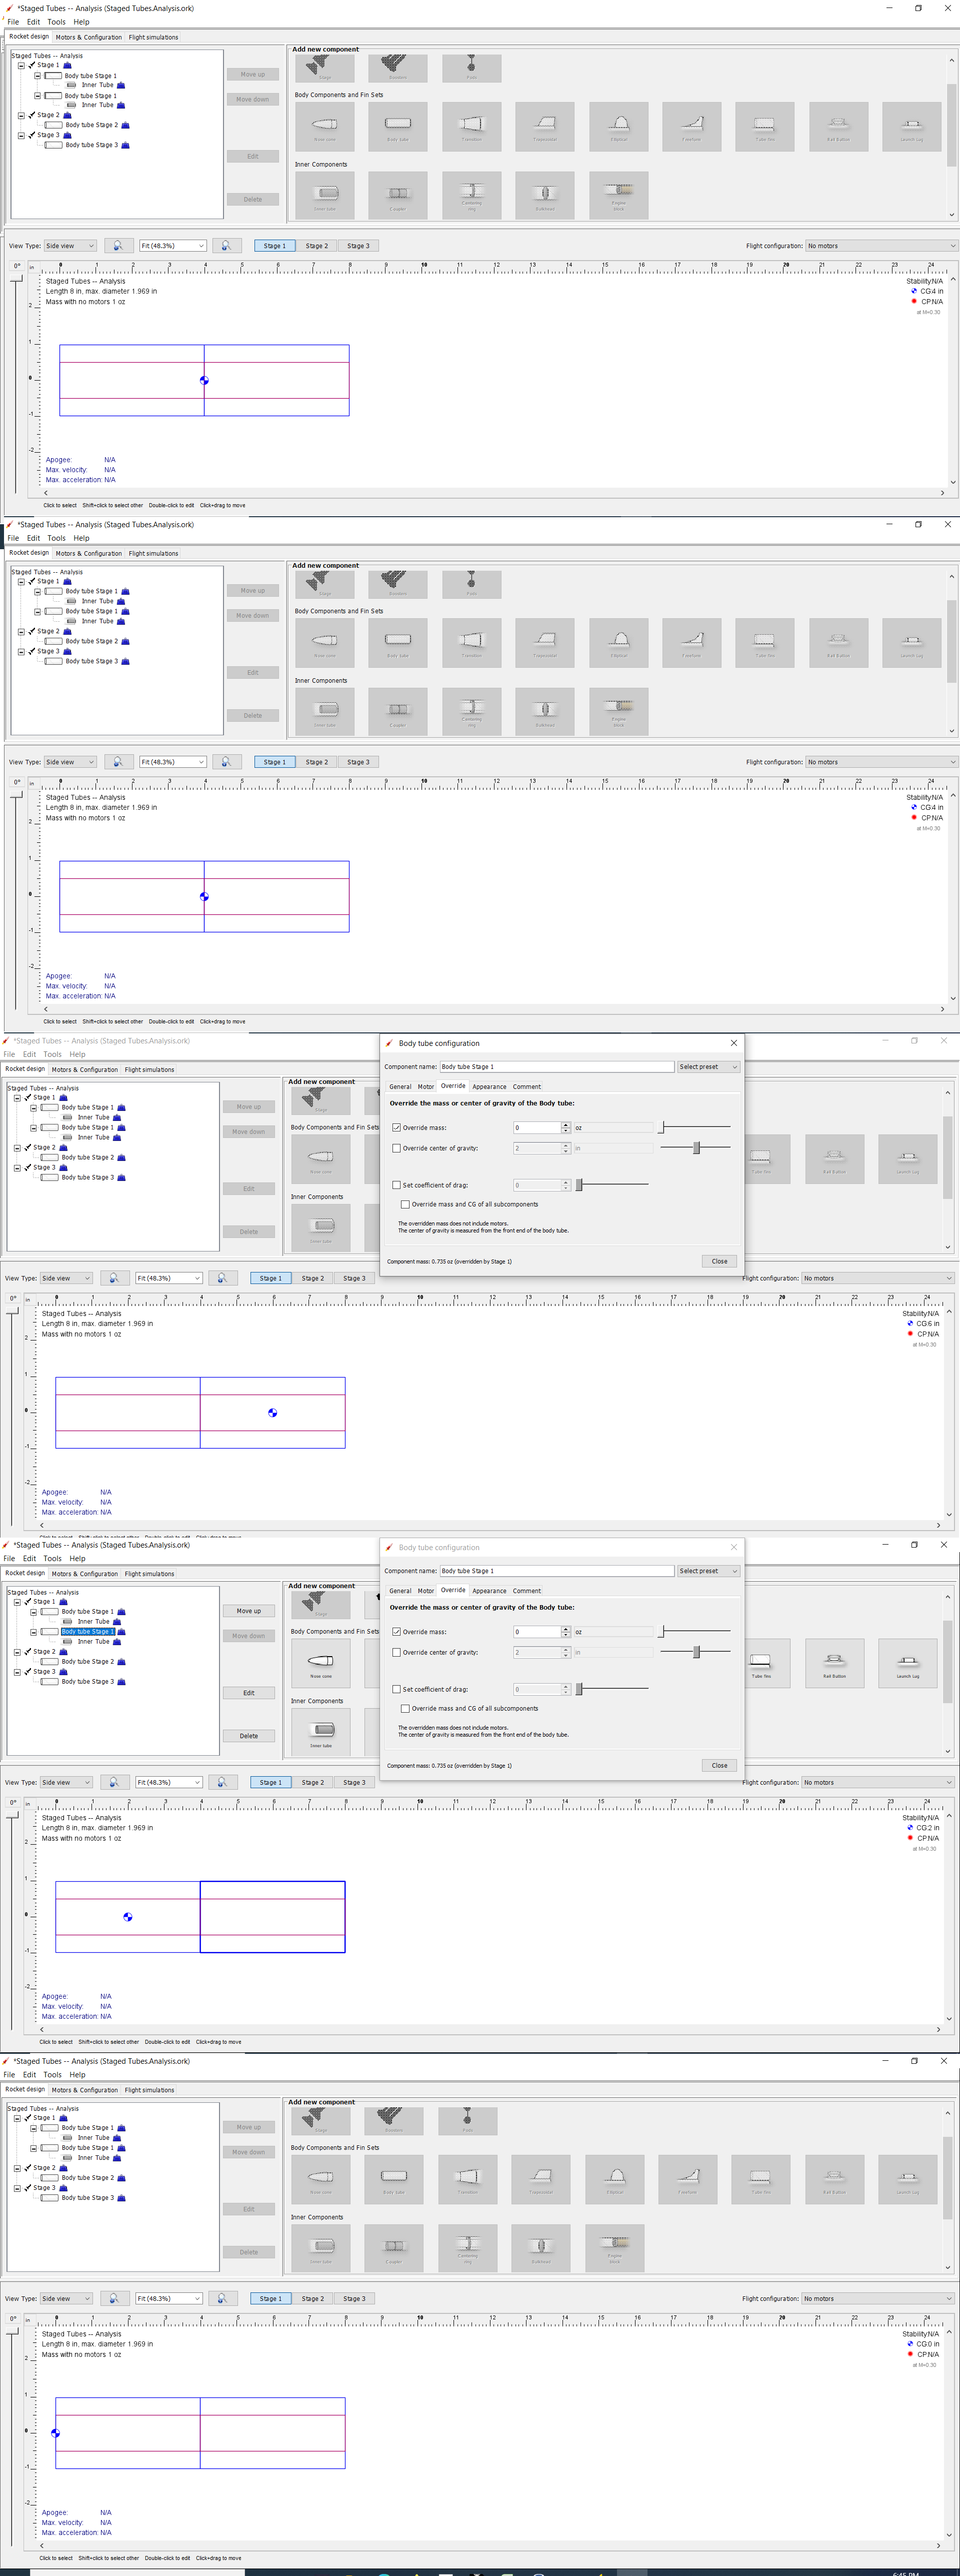Image resolution: width=960 pixels, height=2576 pixels.
Task: Enable Override center of gravity
Action: pyautogui.click(x=397, y=1148)
